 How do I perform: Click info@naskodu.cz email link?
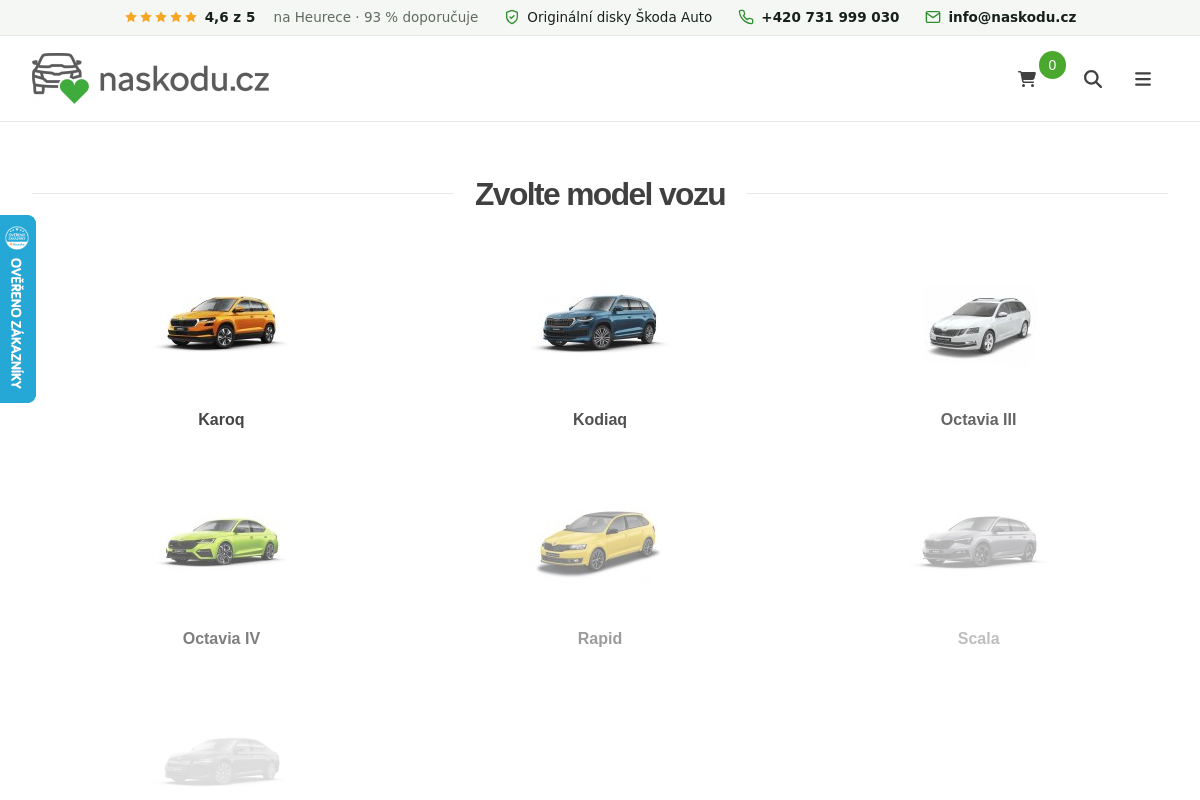pos(1012,17)
